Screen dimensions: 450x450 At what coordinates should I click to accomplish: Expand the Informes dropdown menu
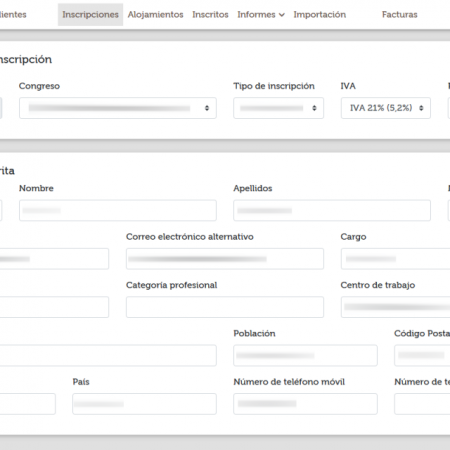(261, 15)
